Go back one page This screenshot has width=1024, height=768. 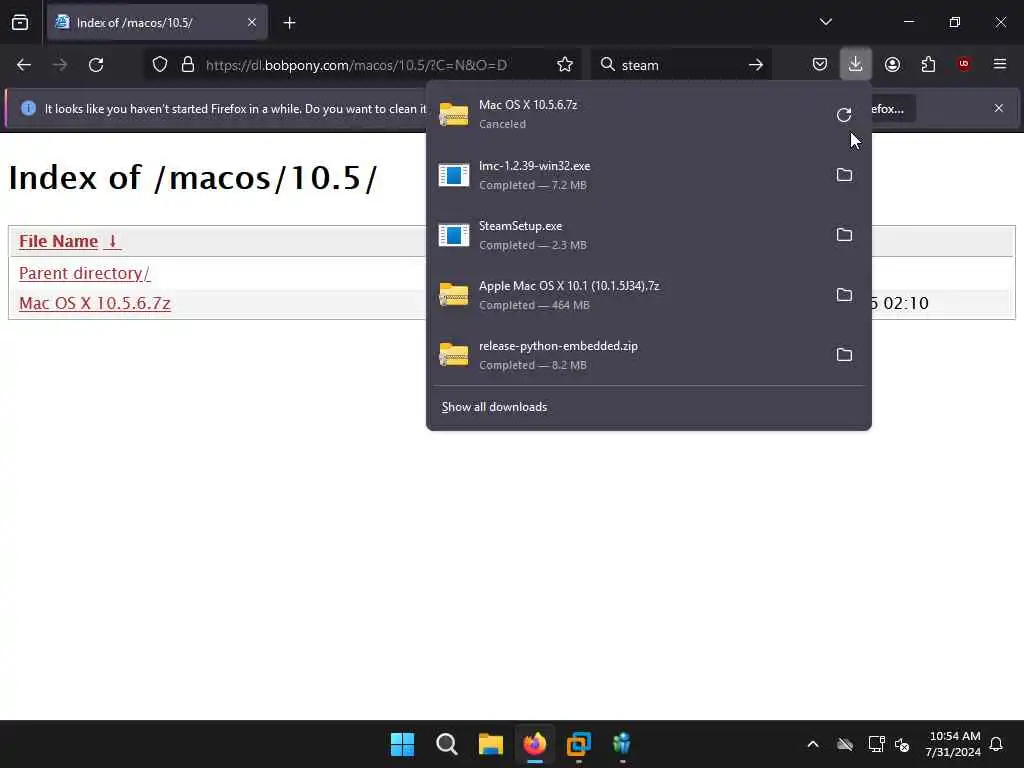tap(24, 65)
